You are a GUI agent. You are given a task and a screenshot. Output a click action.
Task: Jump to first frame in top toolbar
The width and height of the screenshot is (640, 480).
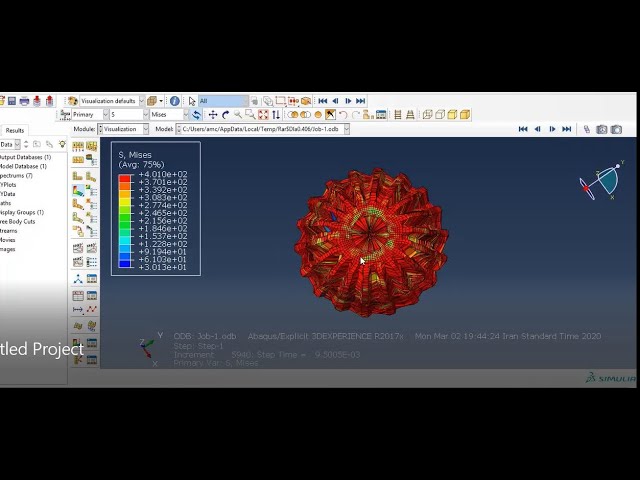coord(322,101)
